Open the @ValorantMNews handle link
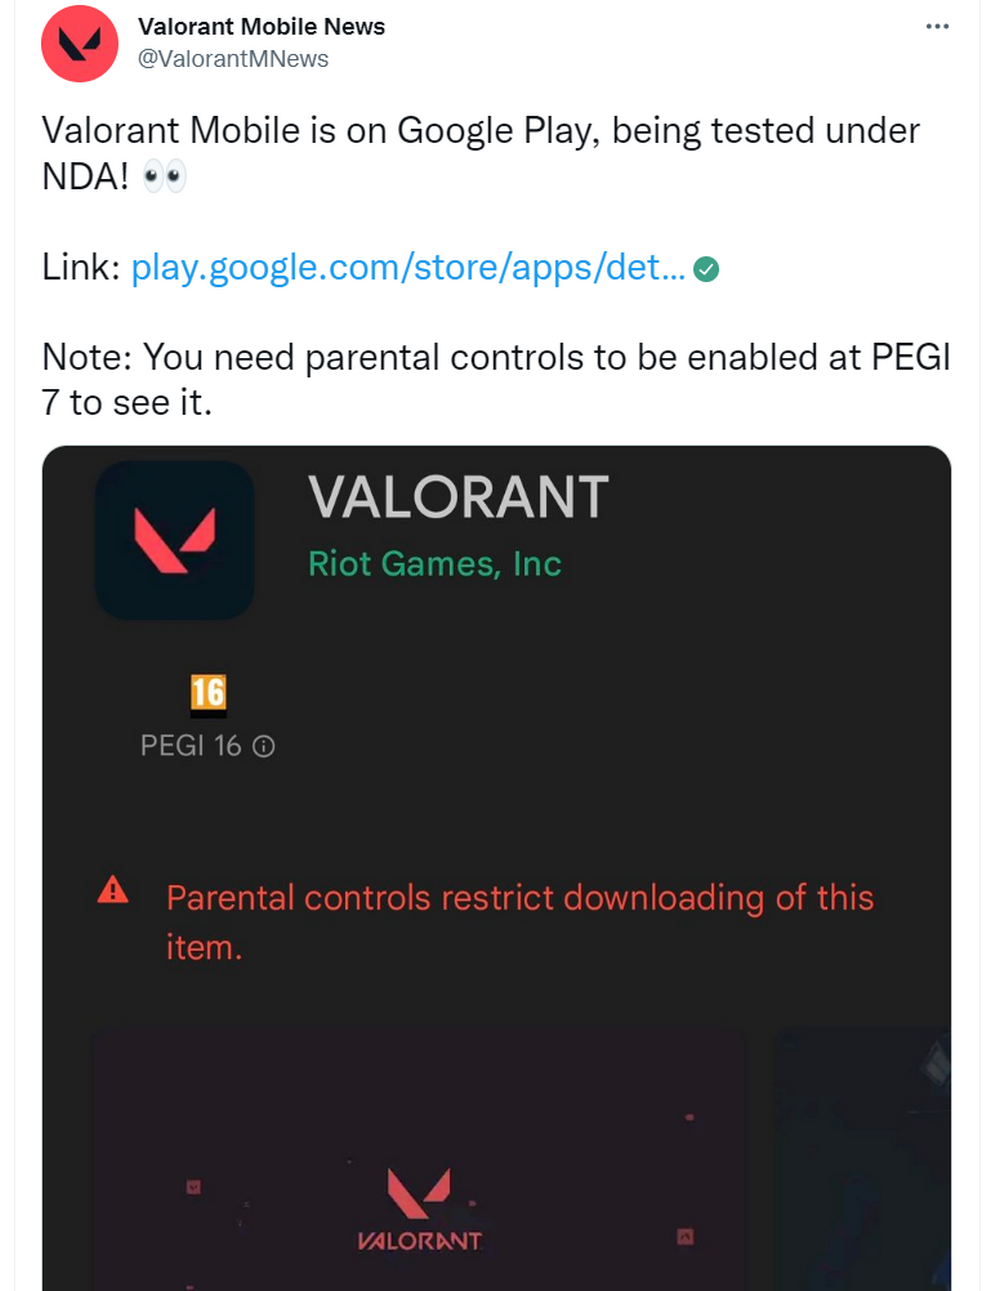 pos(232,59)
